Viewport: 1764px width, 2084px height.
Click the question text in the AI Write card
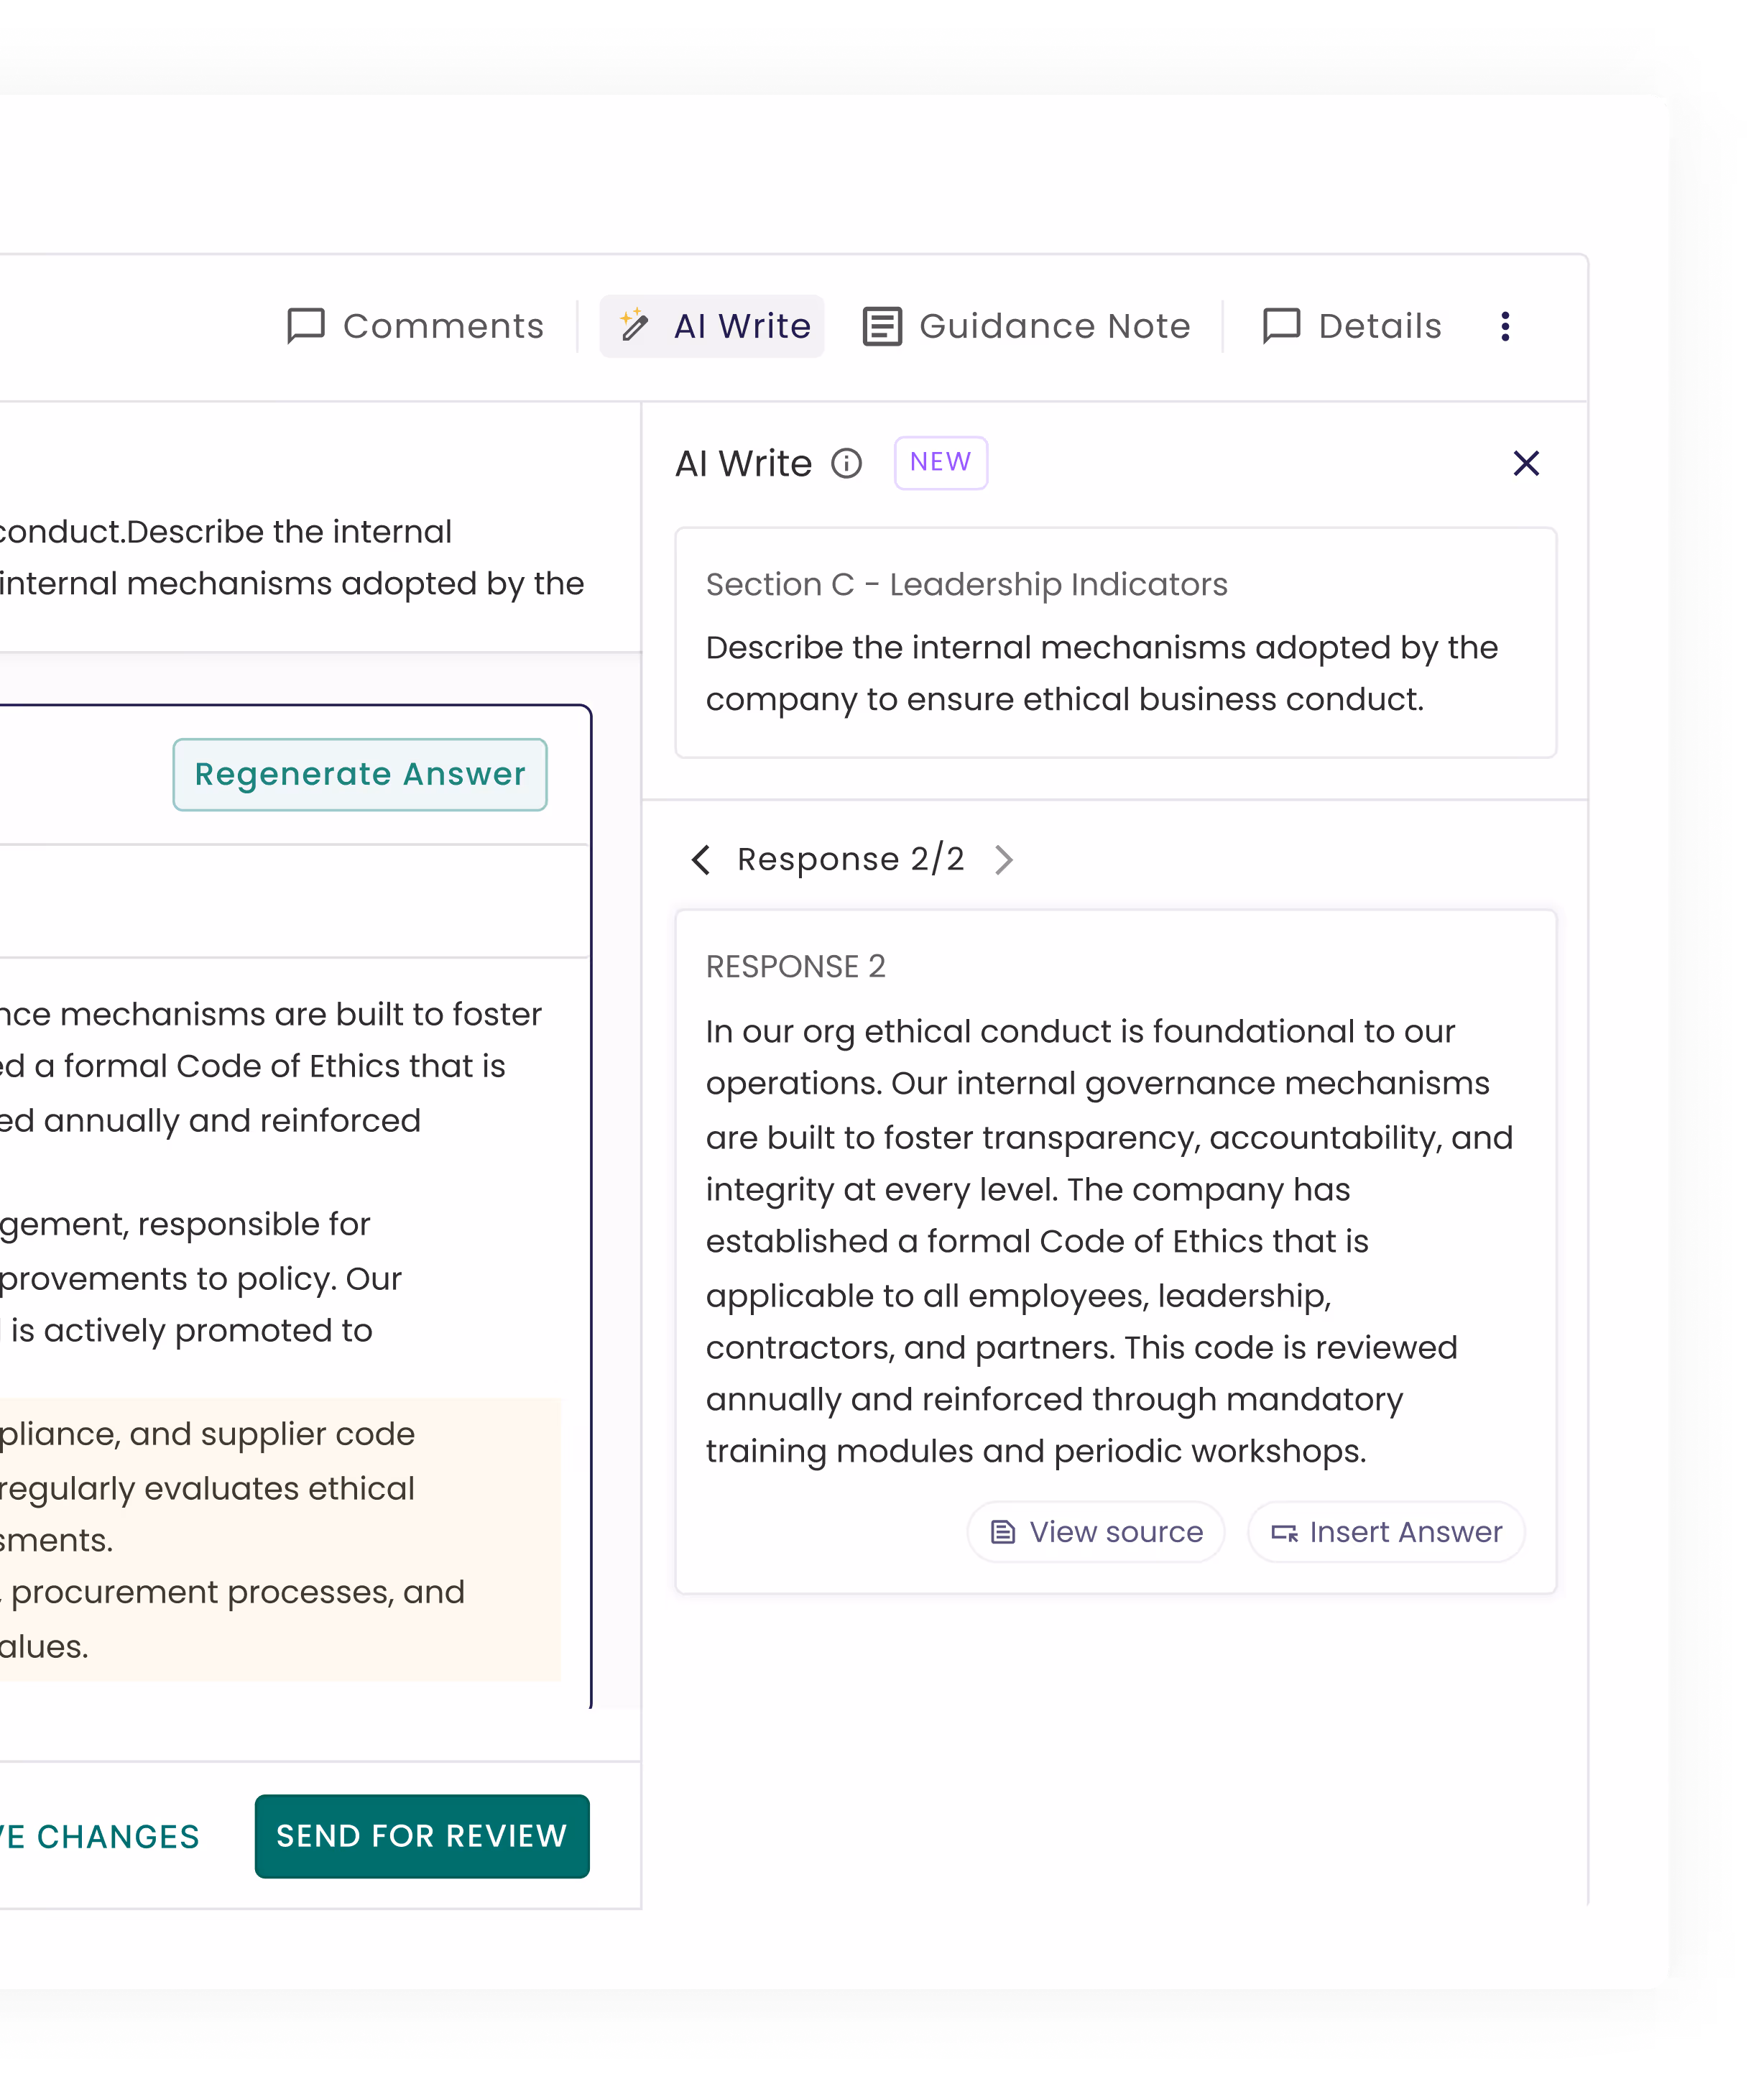[1102, 673]
